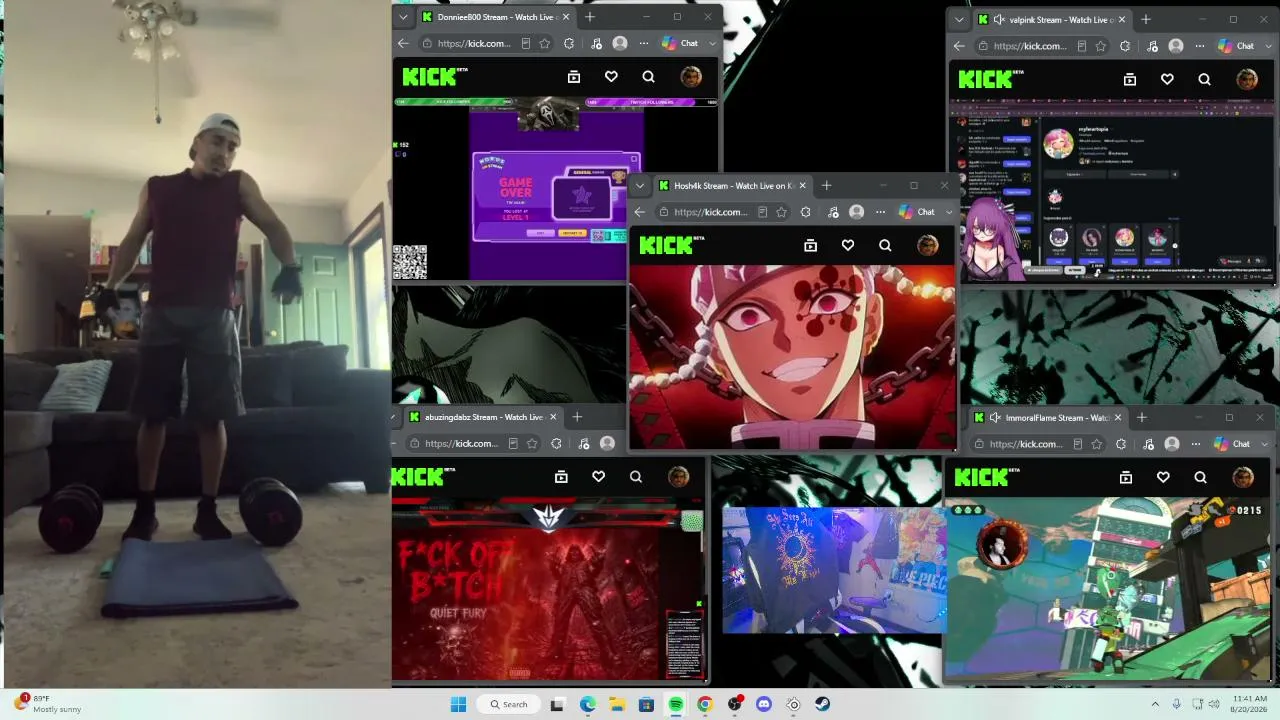Favorite the page in the valpink address bar
This screenshot has height=720, width=1280.
click(x=1101, y=46)
